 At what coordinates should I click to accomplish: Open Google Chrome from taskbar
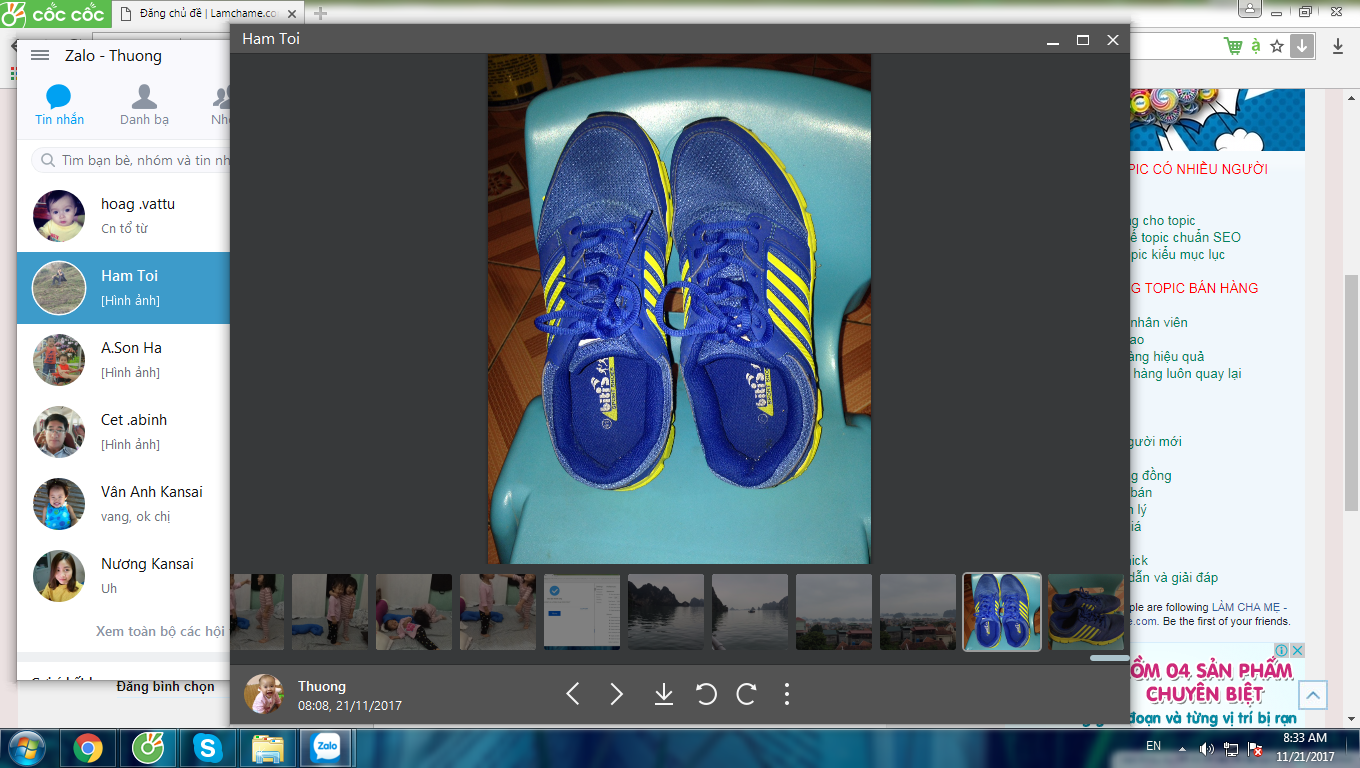click(x=88, y=748)
